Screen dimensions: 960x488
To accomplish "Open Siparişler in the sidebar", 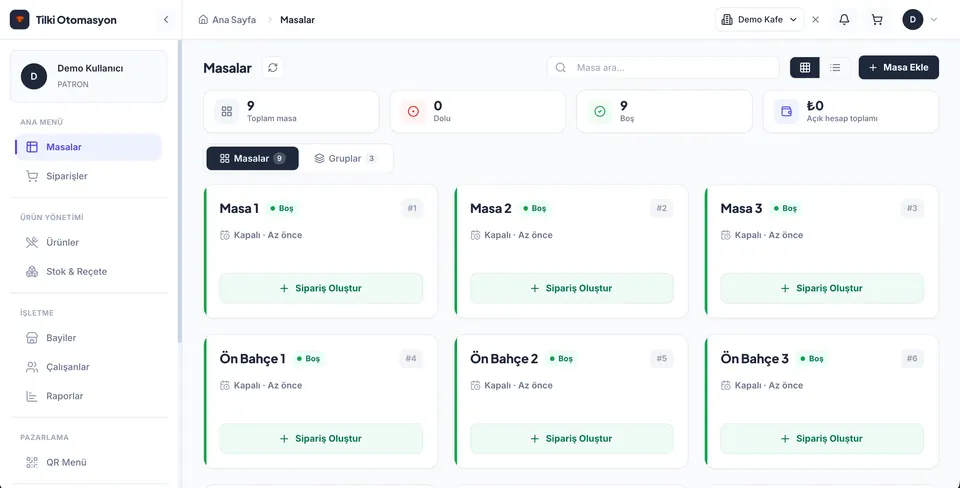I will [89, 176].
